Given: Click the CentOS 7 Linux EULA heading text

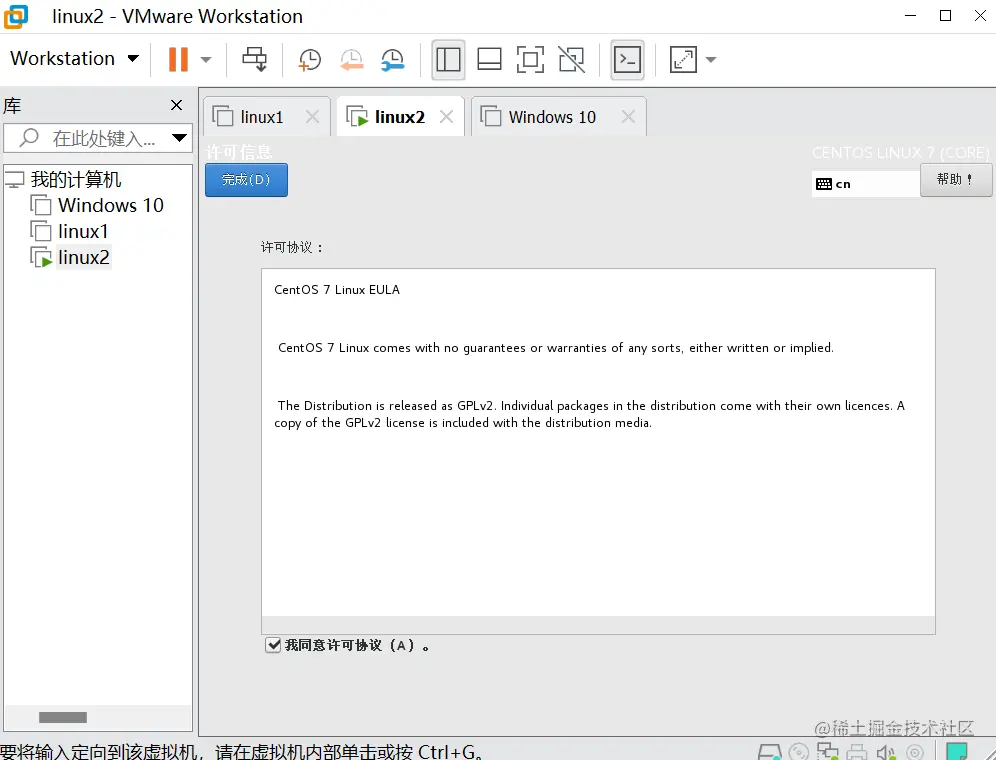Looking at the screenshot, I should point(337,290).
